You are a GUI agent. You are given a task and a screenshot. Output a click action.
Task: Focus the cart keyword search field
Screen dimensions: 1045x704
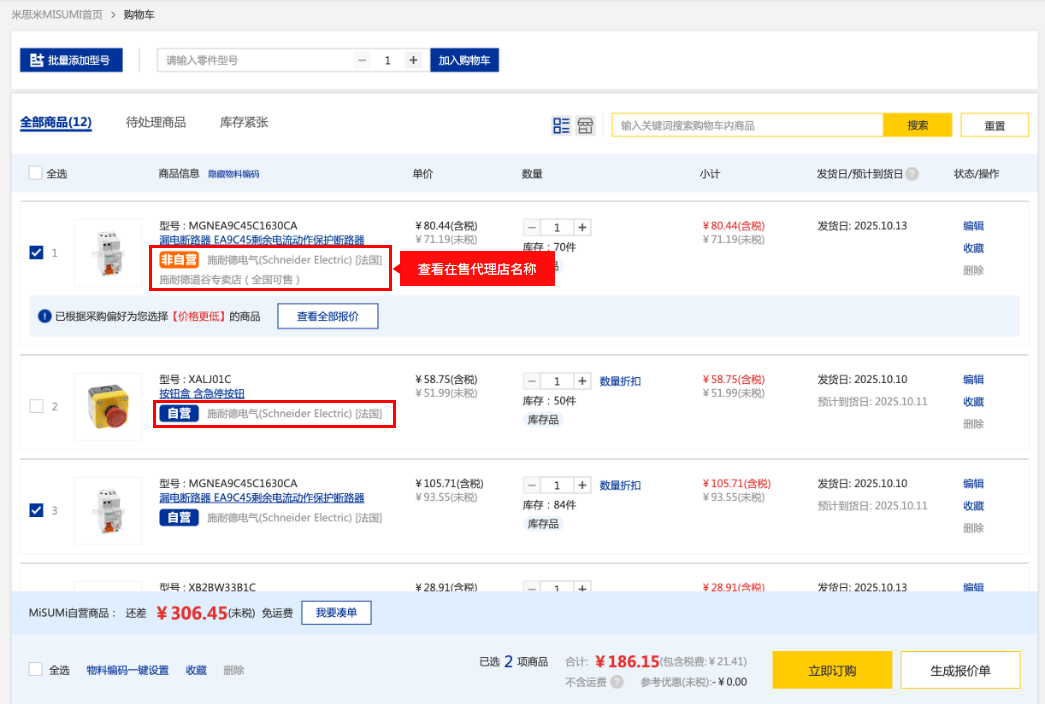click(x=747, y=125)
